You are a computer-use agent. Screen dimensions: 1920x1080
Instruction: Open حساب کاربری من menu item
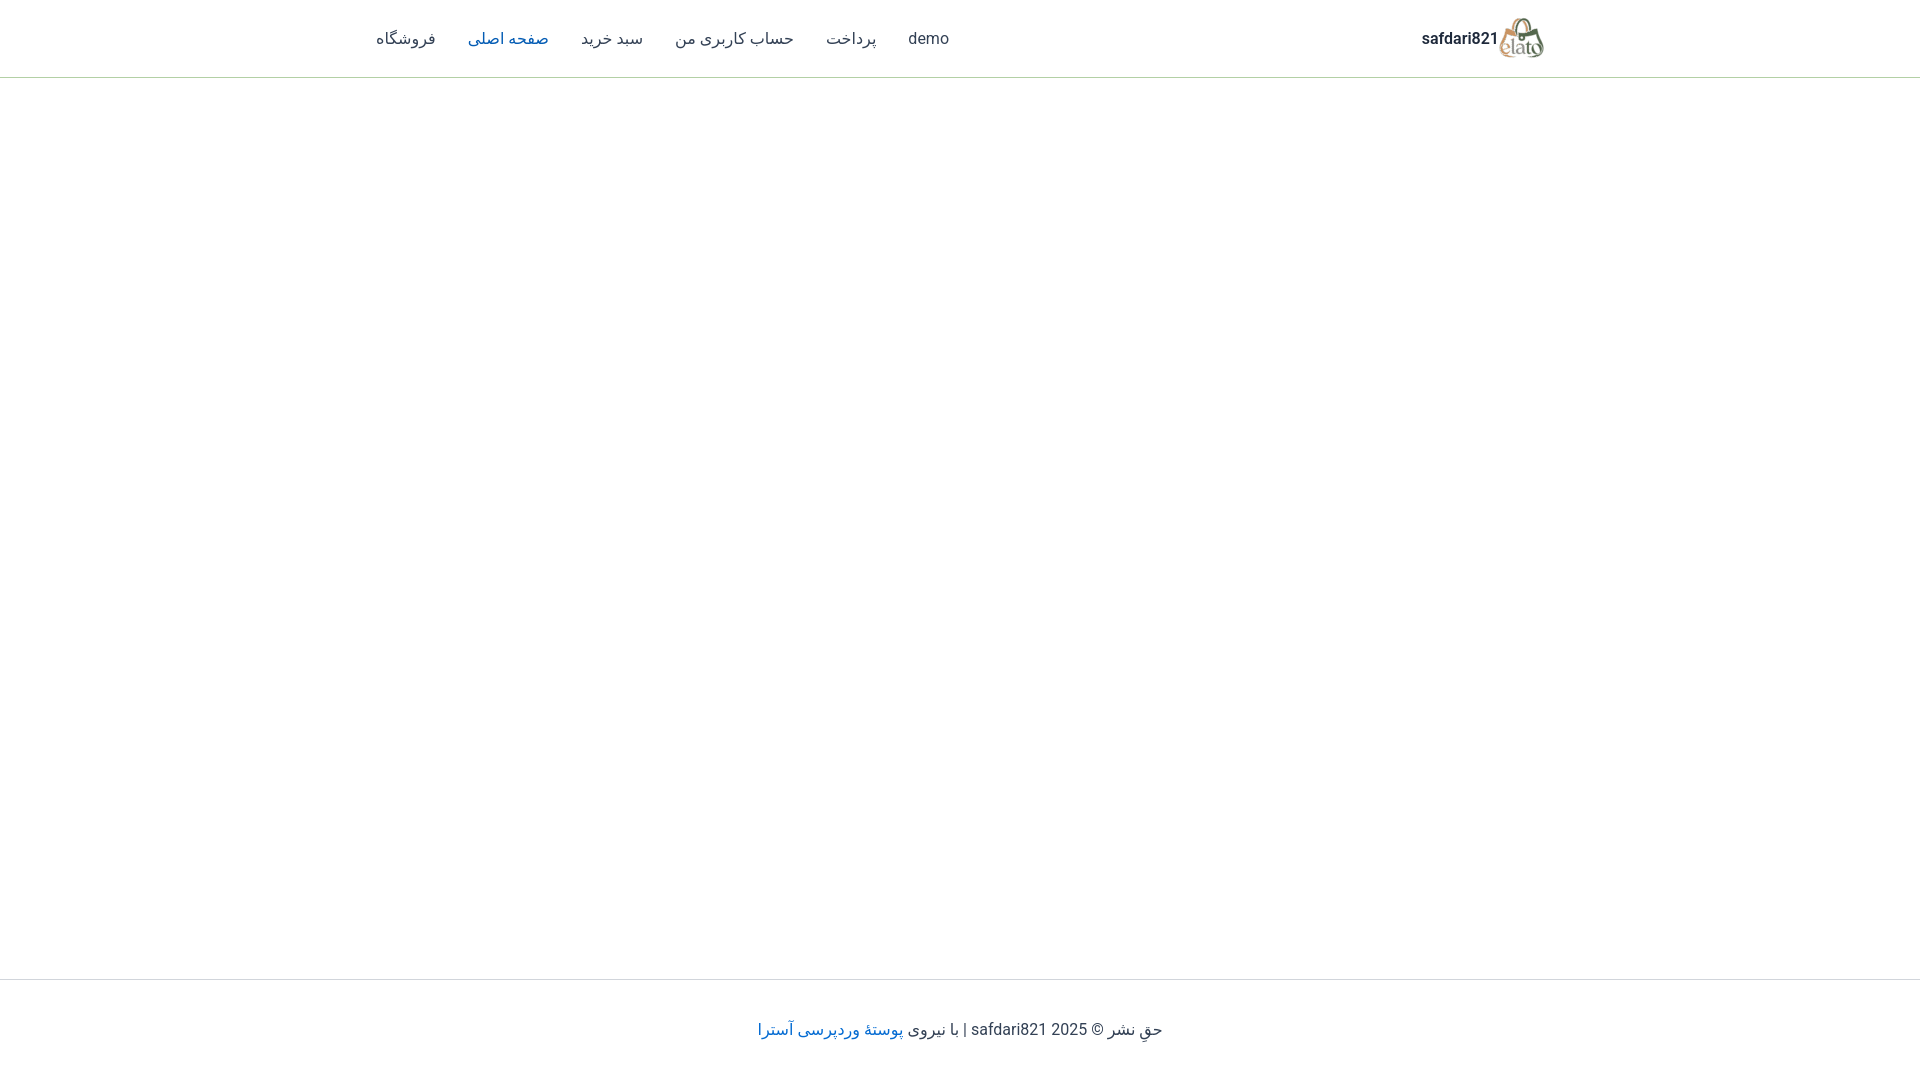click(x=734, y=39)
